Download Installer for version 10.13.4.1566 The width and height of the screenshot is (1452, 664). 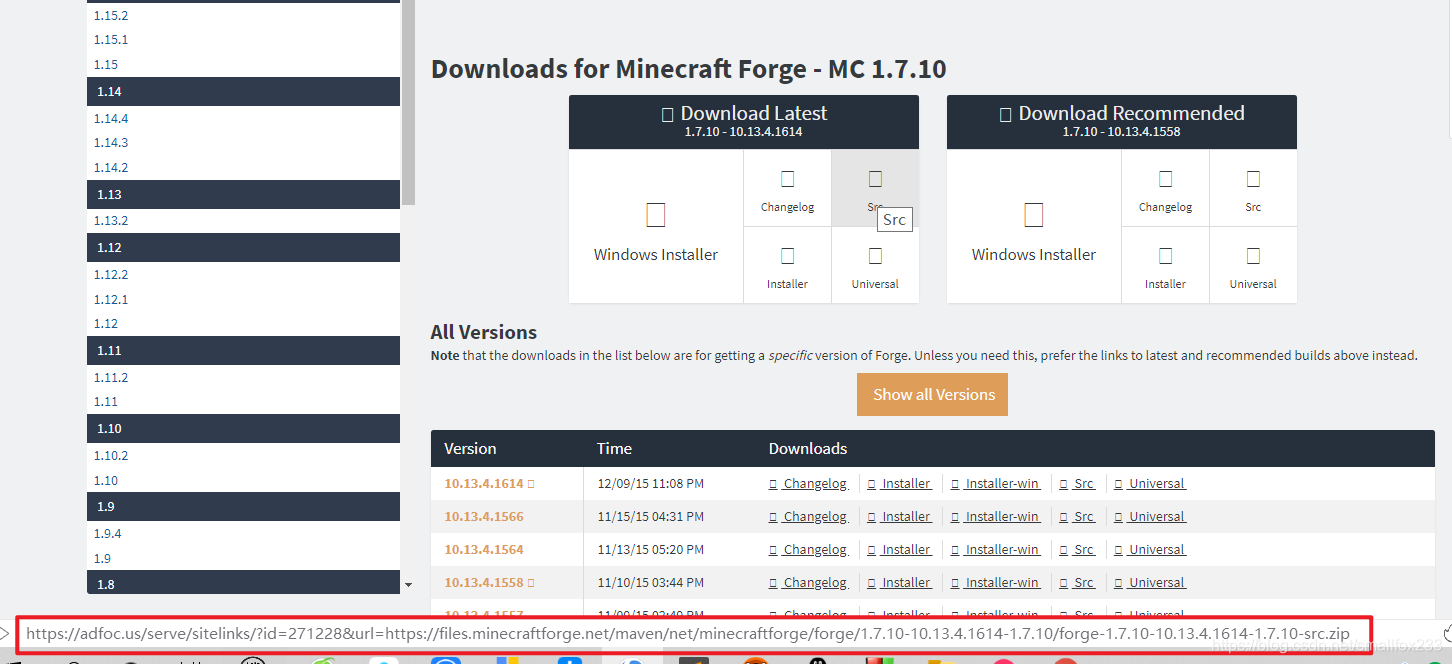(899, 517)
